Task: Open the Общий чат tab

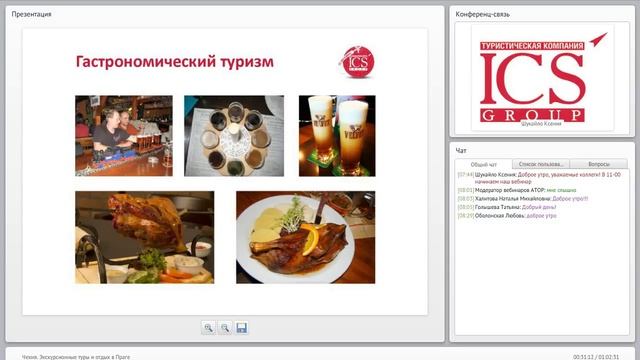Action: [x=484, y=164]
